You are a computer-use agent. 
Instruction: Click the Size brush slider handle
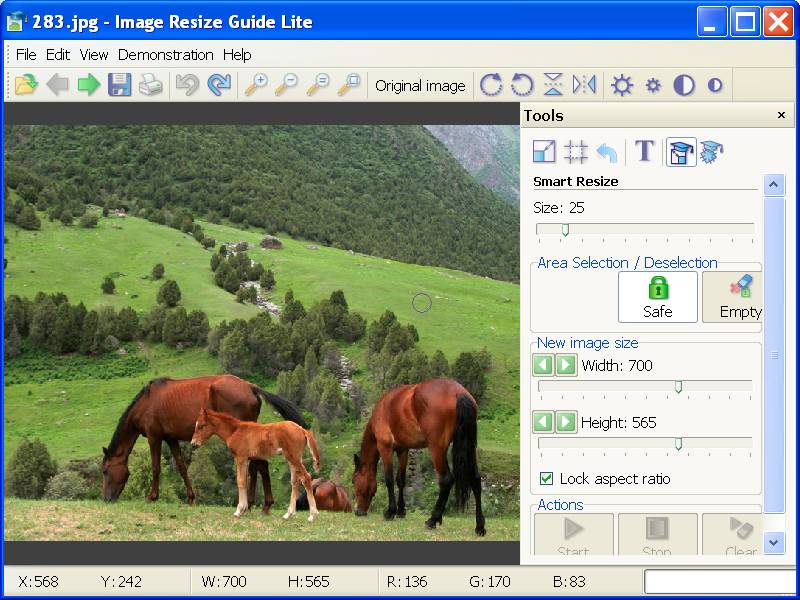[565, 230]
